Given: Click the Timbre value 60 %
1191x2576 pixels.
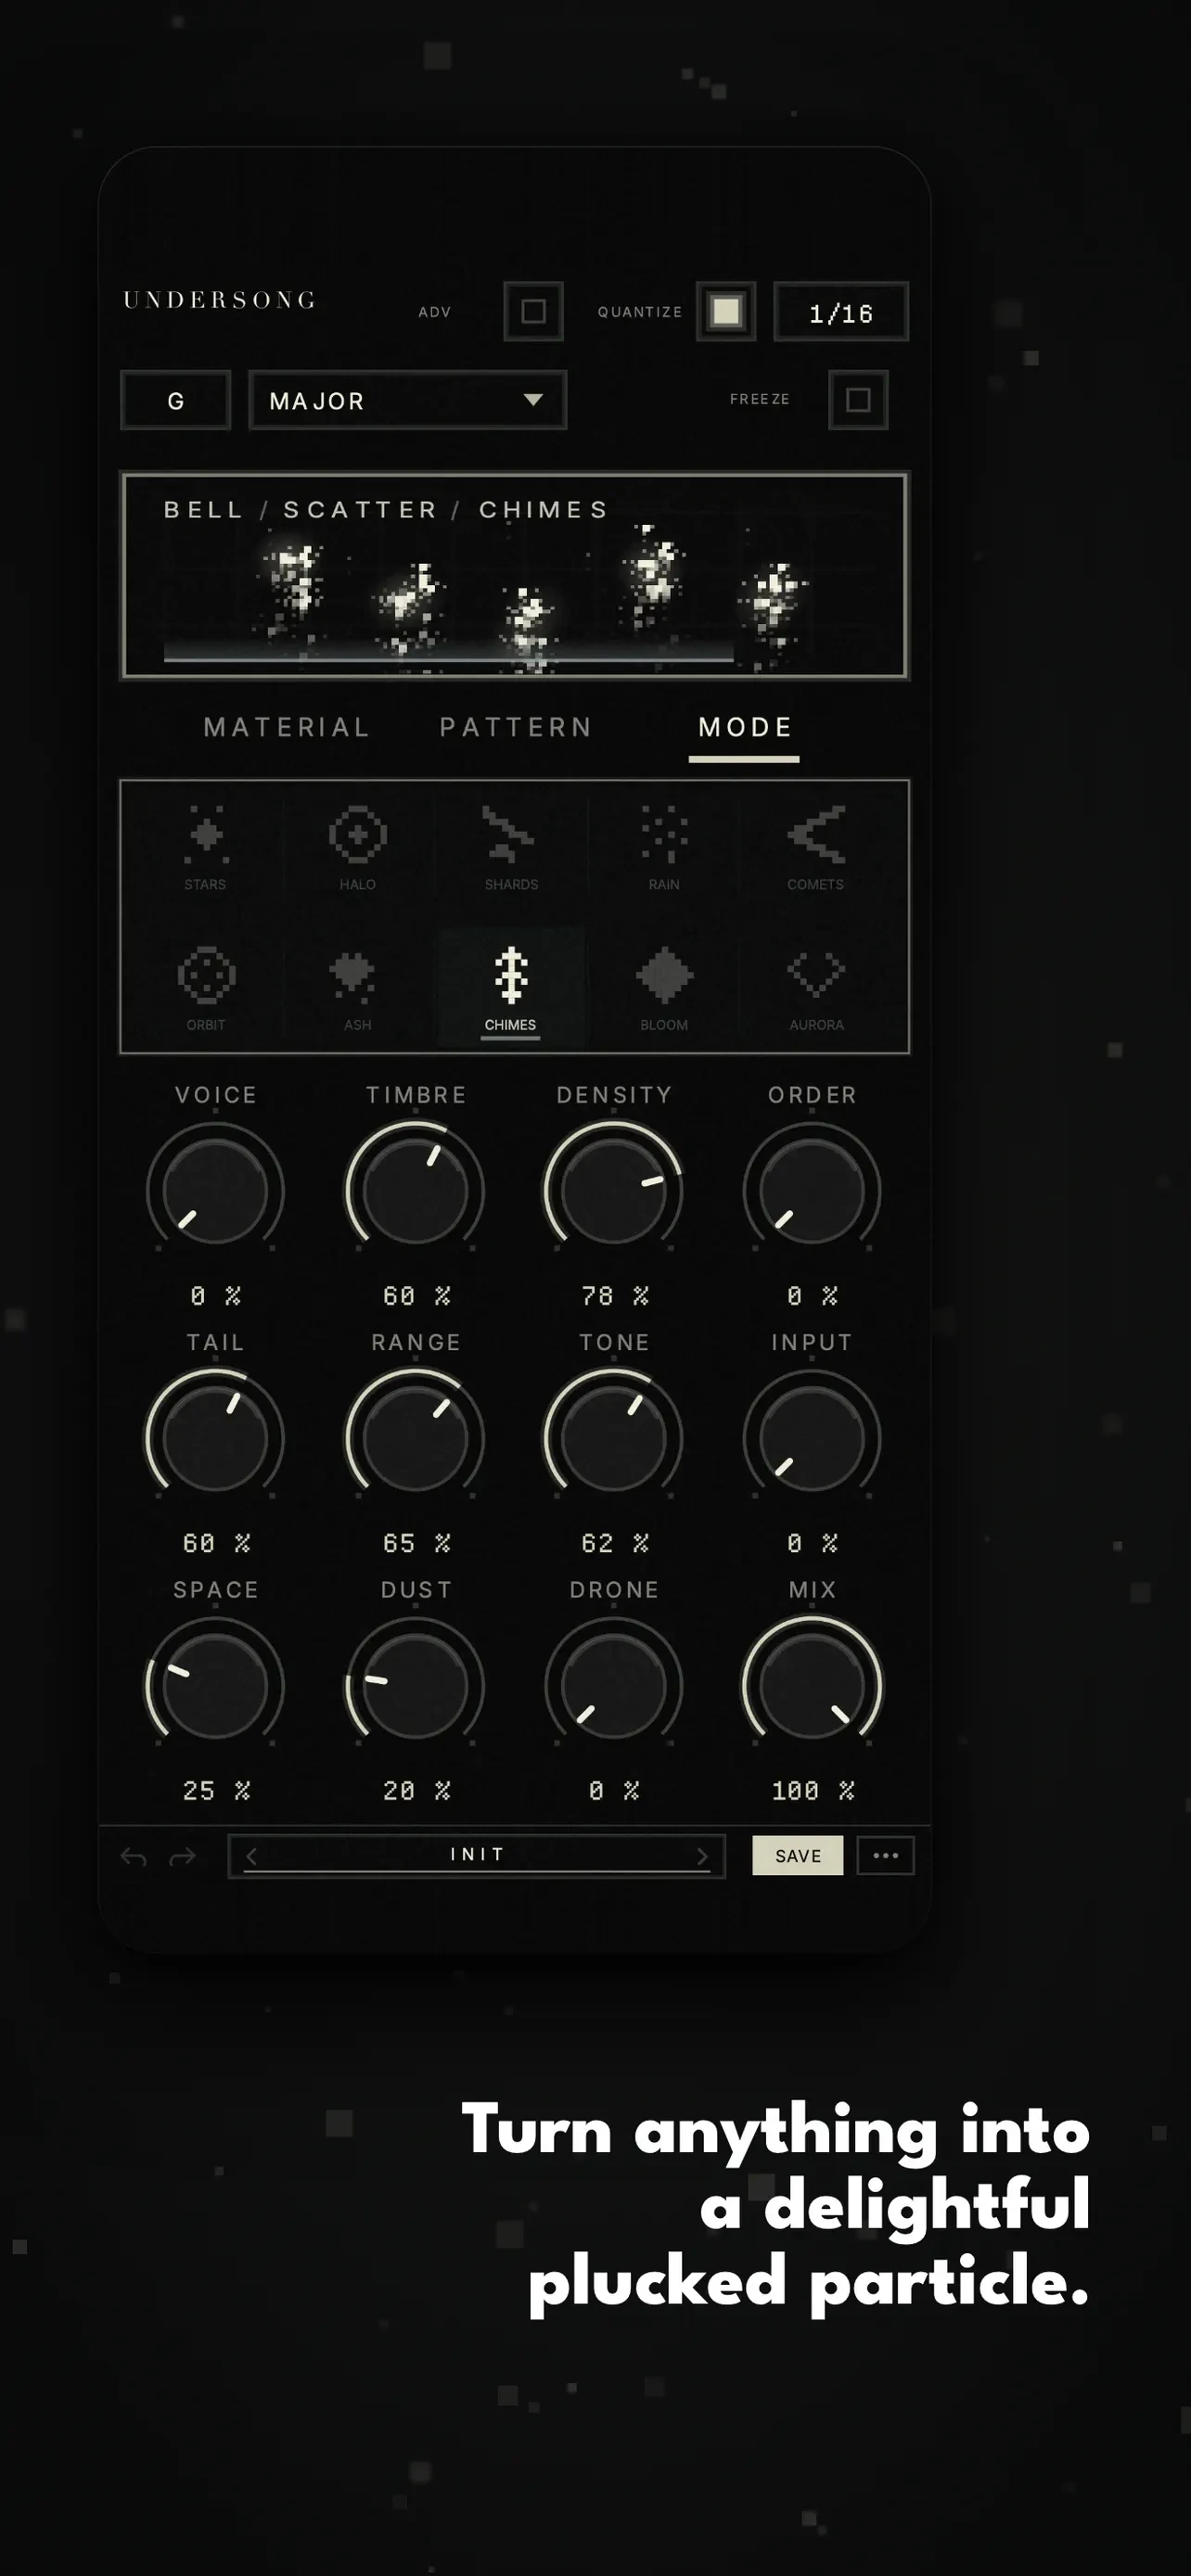Looking at the screenshot, I should pyautogui.click(x=417, y=1296).
